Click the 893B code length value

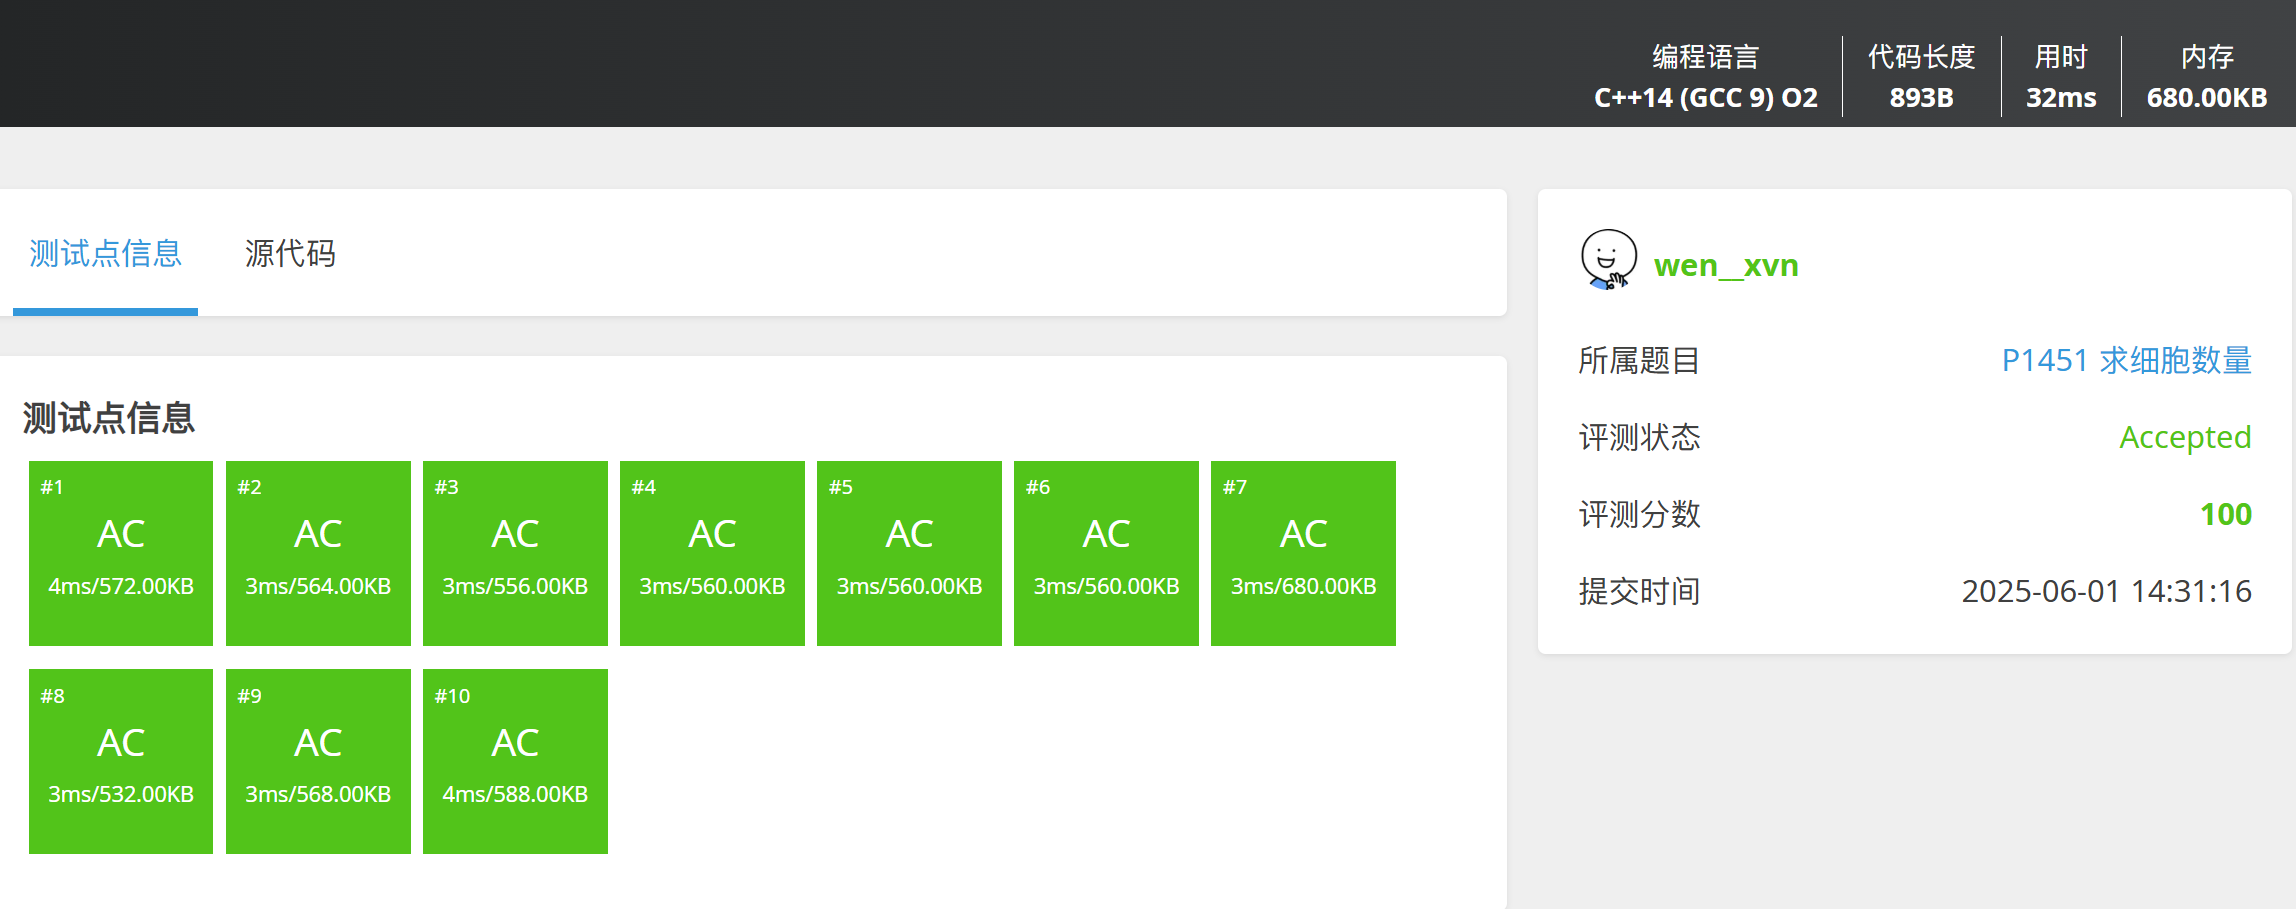point(1921,98)
